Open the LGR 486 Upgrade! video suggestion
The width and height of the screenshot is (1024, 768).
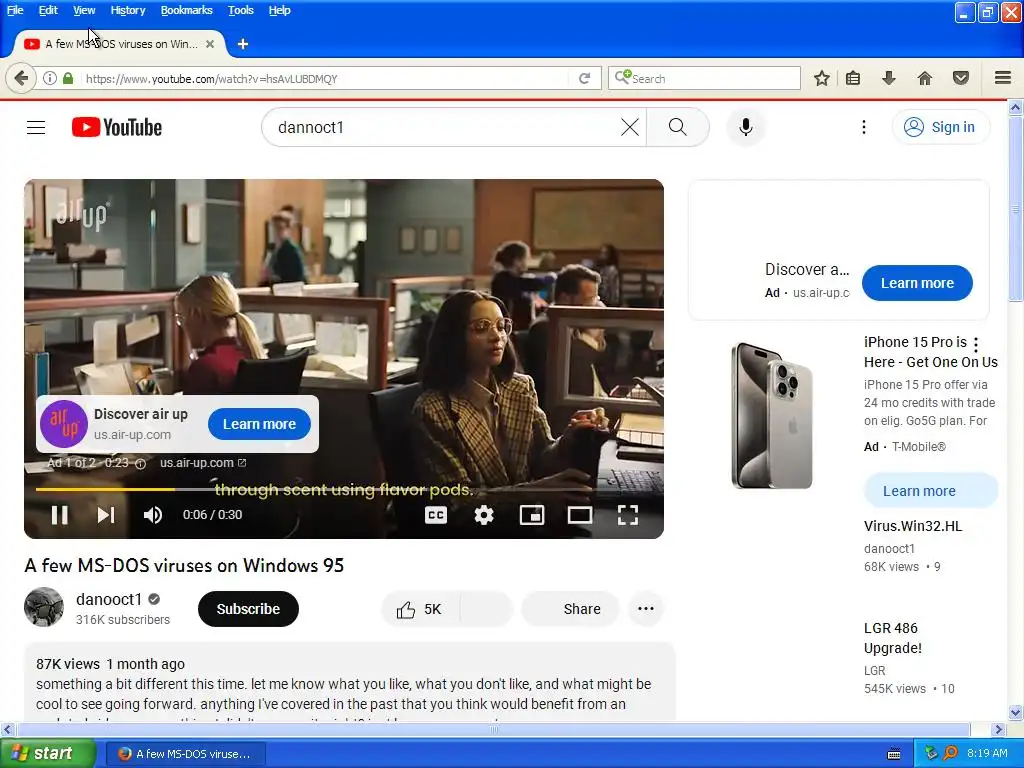point(893,638)
